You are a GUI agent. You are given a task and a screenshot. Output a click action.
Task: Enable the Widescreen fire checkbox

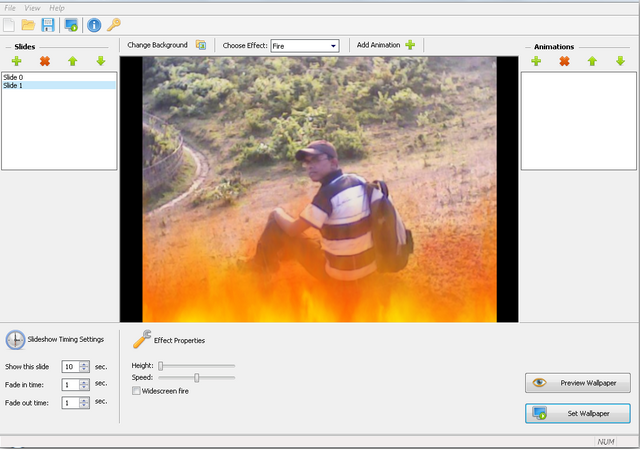coord(136,391)
